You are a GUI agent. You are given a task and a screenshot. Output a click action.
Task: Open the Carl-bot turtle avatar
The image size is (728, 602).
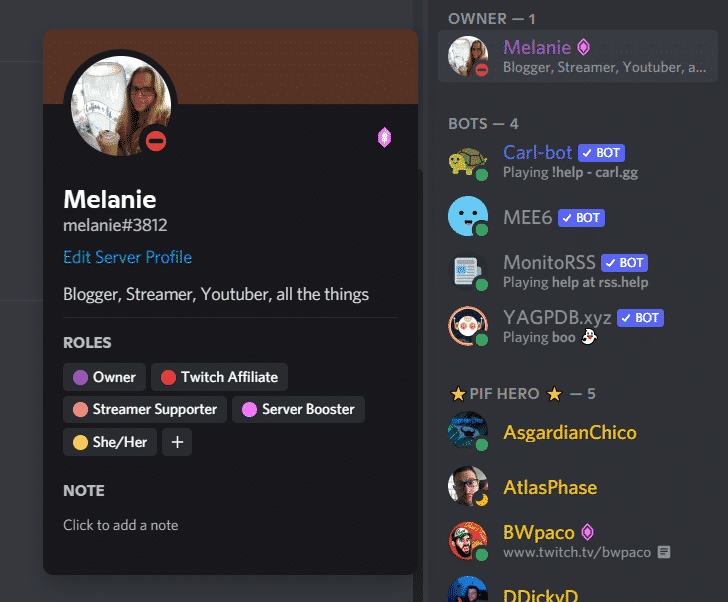point(468,162)
